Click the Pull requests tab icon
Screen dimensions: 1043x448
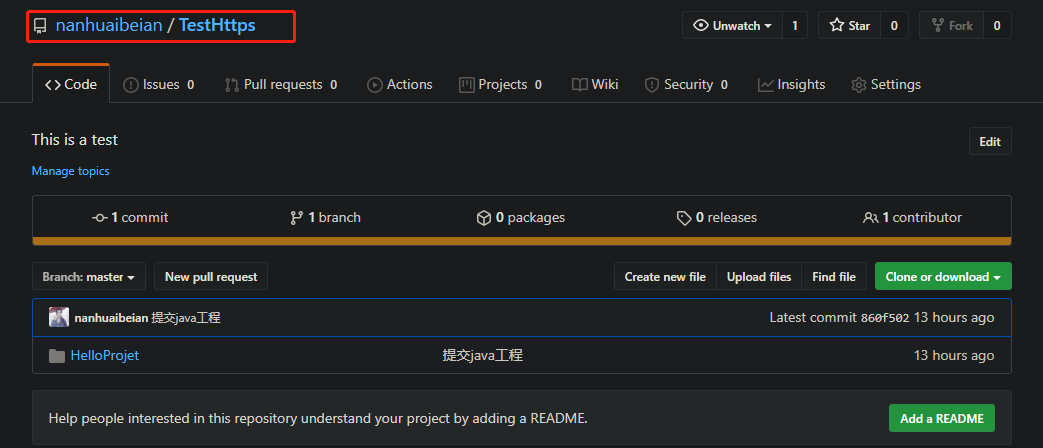pos(231,85)
